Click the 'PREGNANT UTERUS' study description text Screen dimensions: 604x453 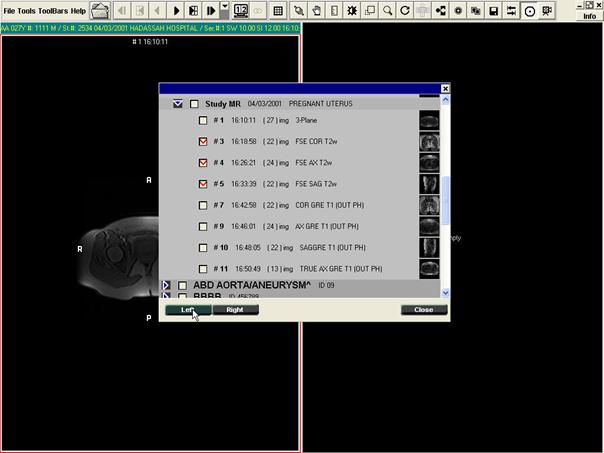320,104
